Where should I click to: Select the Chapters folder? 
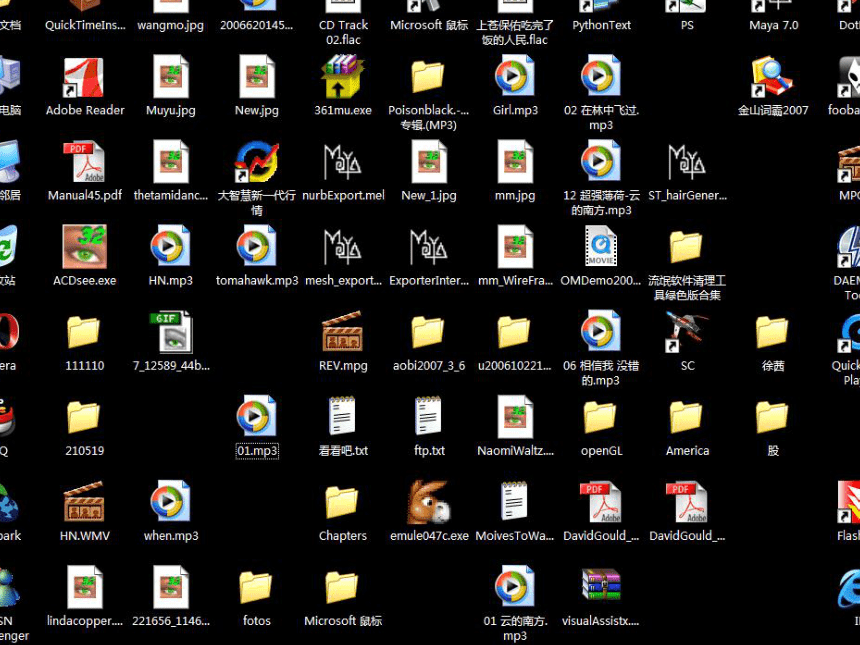pyautogui.click(x=343, y=502)
